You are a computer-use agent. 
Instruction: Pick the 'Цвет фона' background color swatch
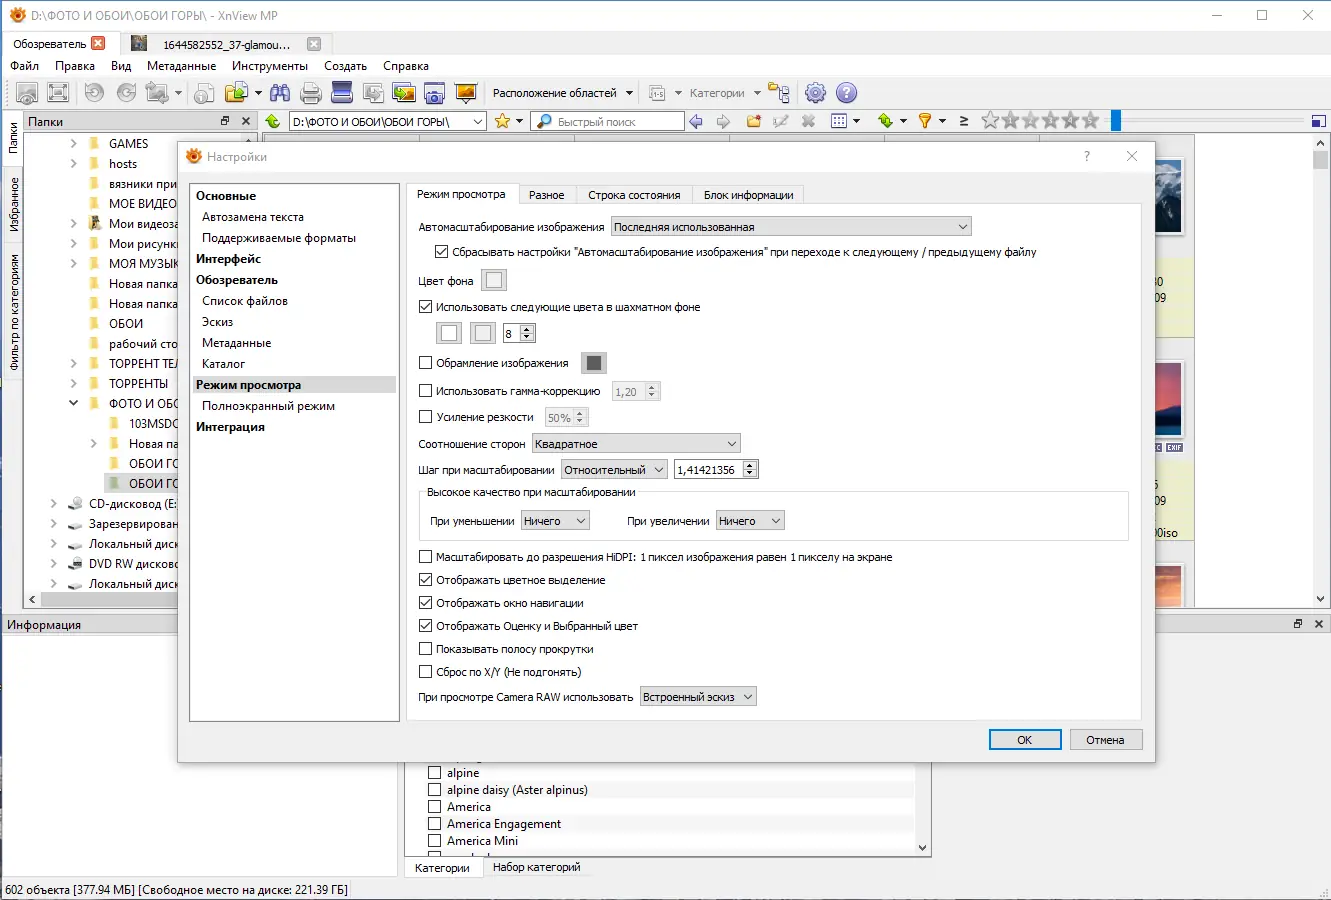pyautogui.click(x=494, y=281)
